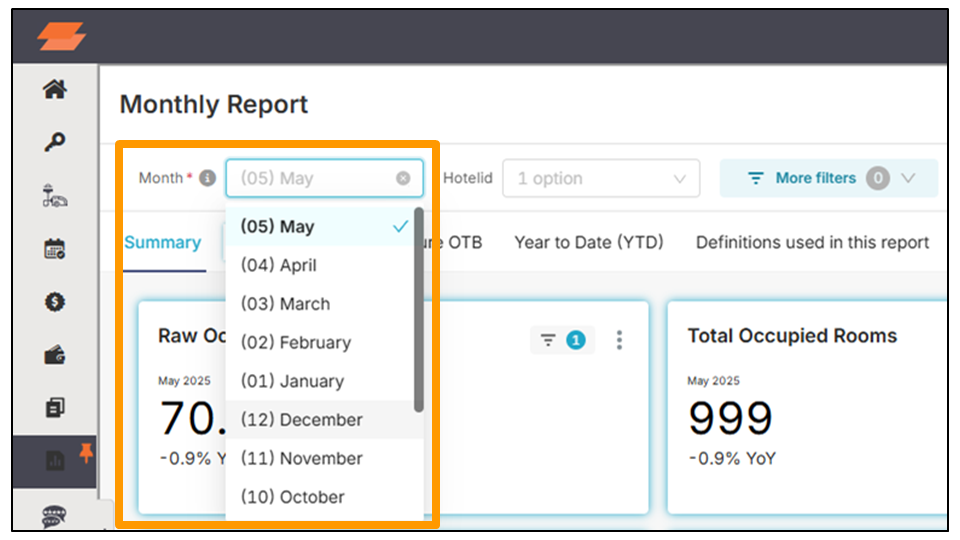Screen dimensions: 960x540
Task: Switch to Year to Date (YTD) tab
Action: [589, 242]
